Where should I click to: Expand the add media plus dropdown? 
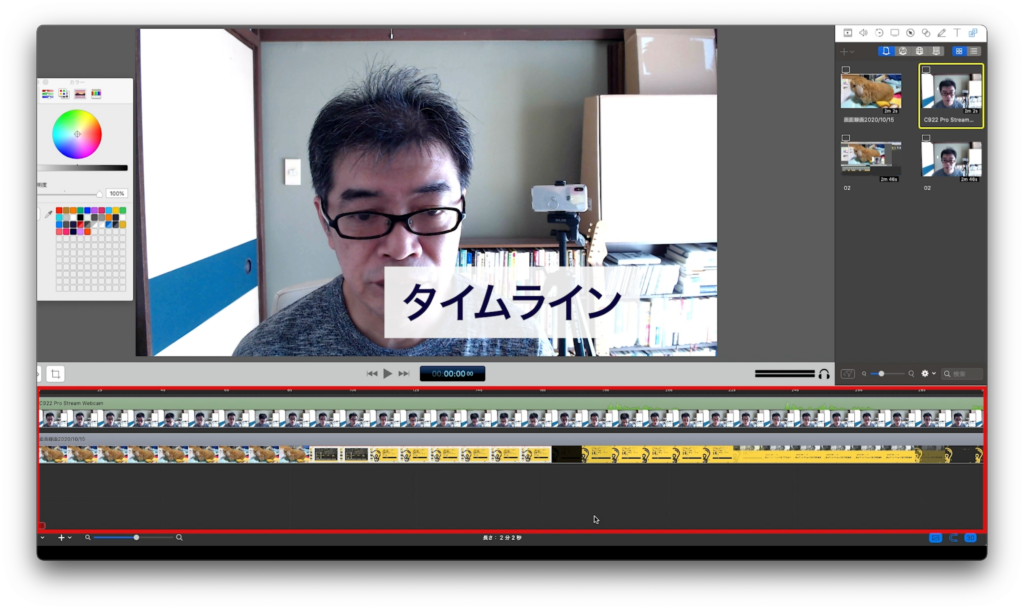[x=847, y=51]
